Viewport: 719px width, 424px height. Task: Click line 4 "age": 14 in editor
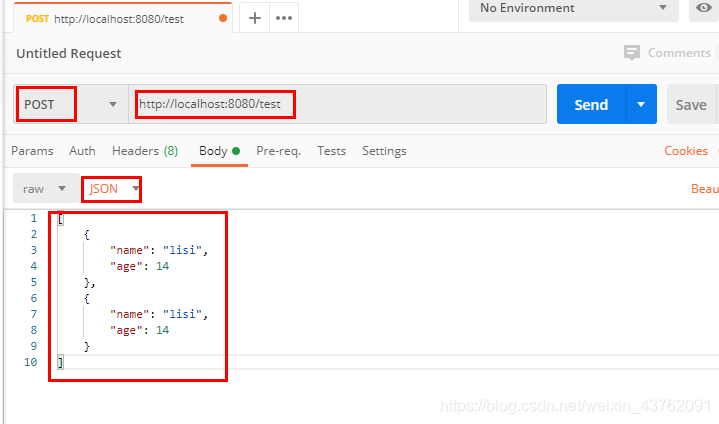pyautogui.click(x=139, y=266)
